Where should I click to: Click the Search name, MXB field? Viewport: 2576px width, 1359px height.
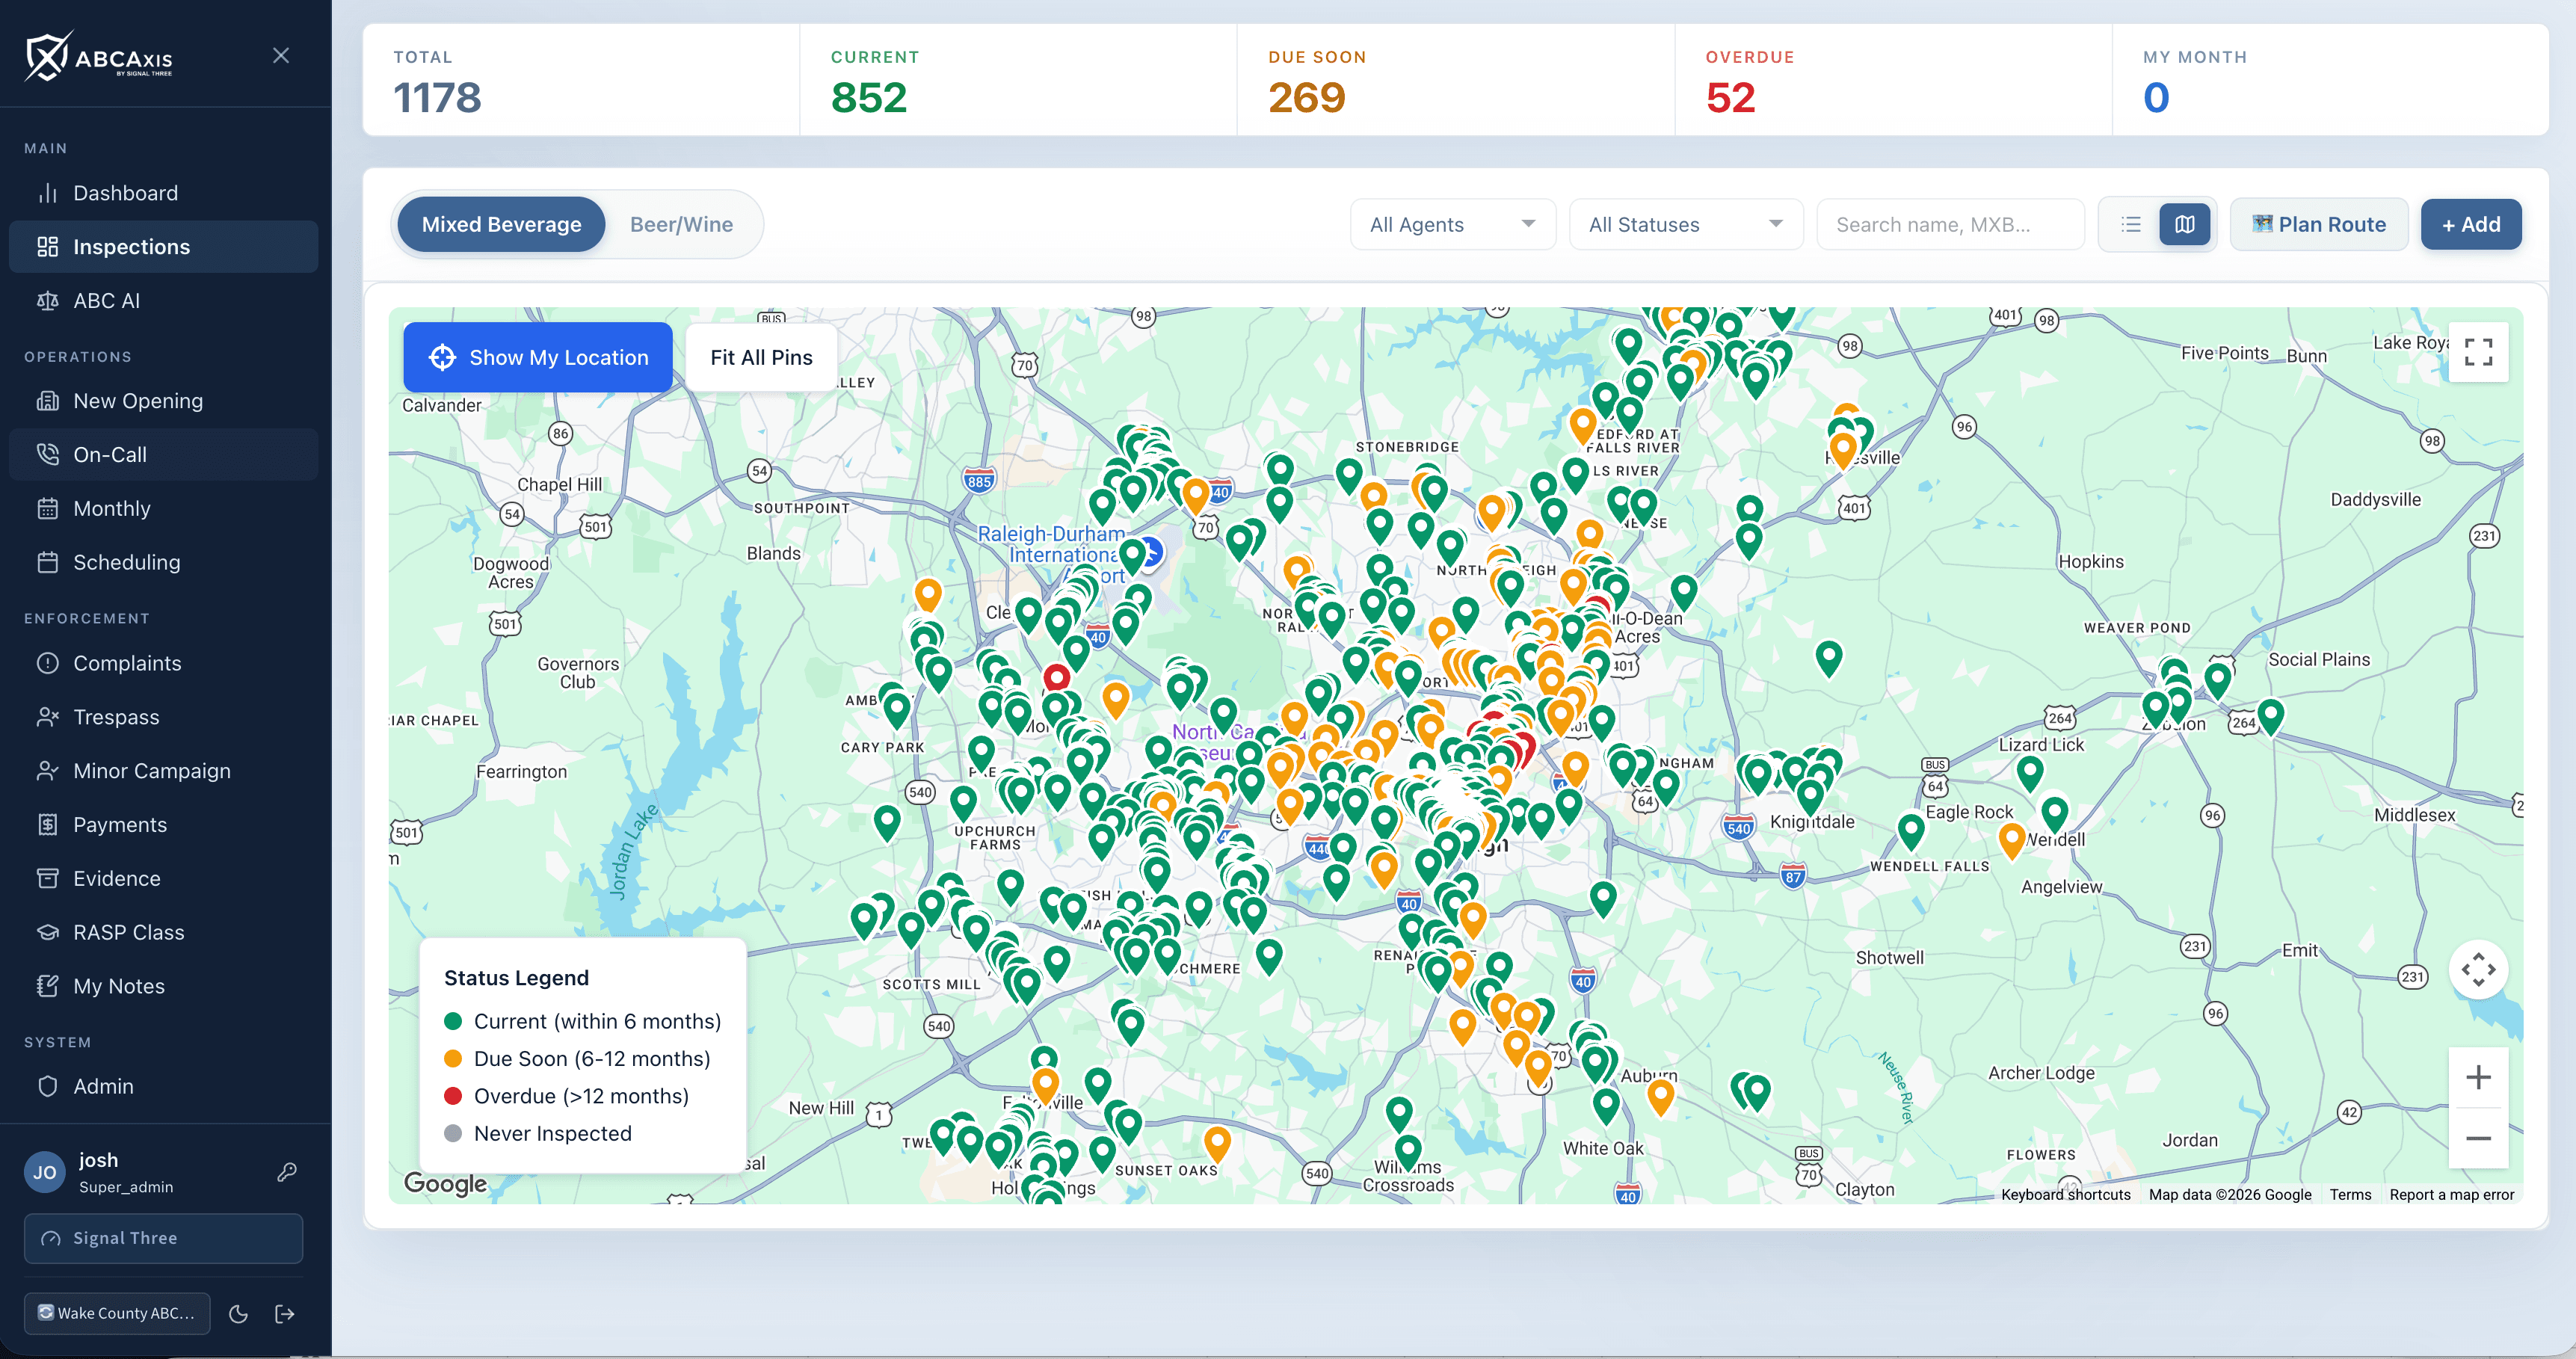click(x=1950, y=224)
